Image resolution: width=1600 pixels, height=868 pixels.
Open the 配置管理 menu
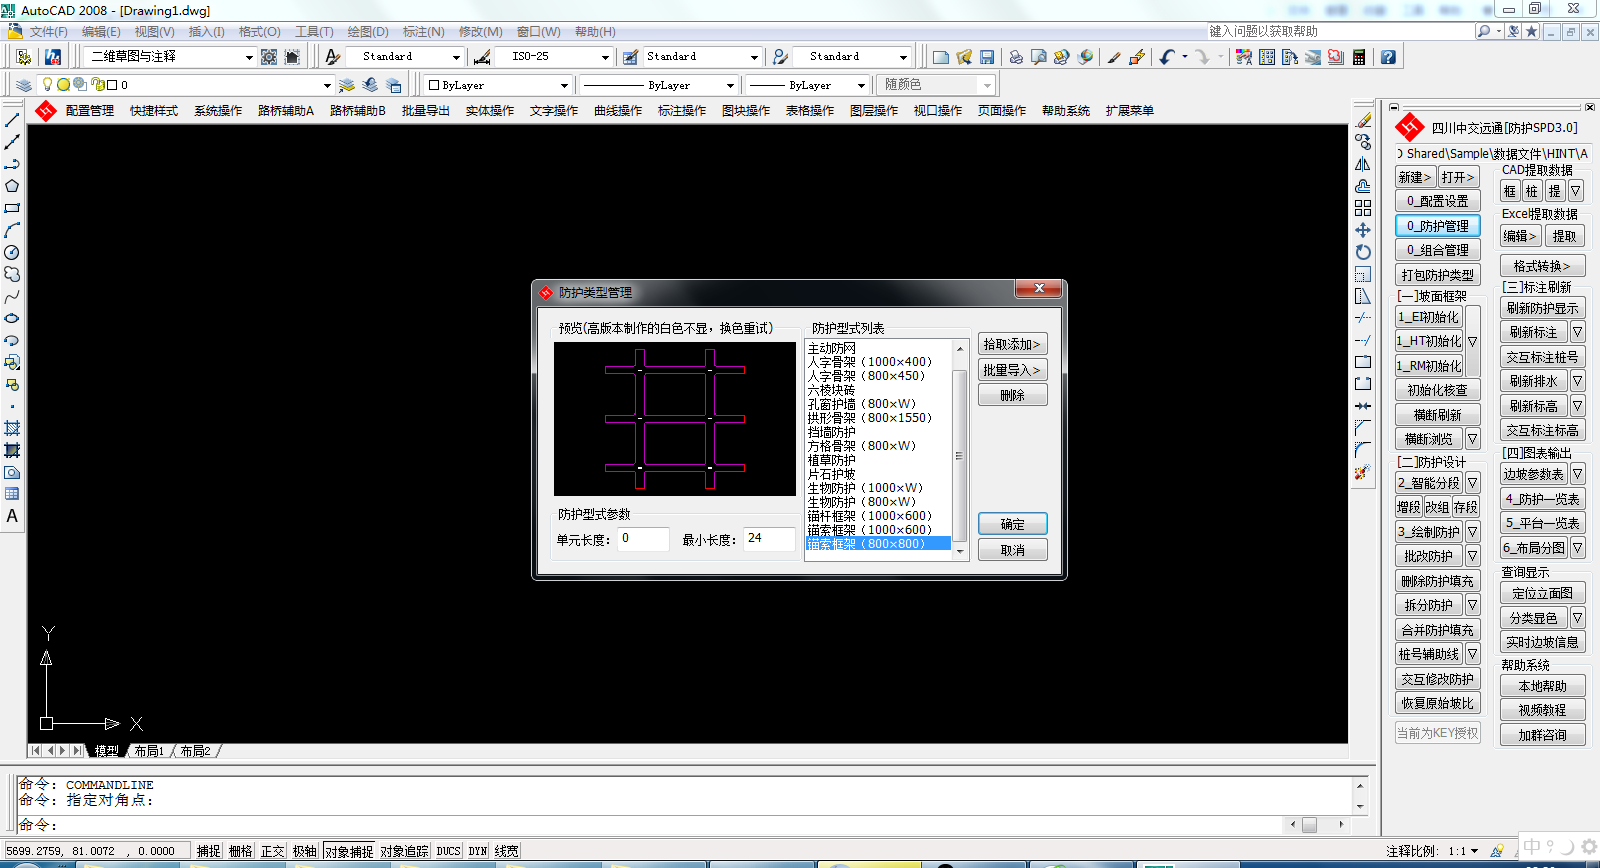(90, 111)
